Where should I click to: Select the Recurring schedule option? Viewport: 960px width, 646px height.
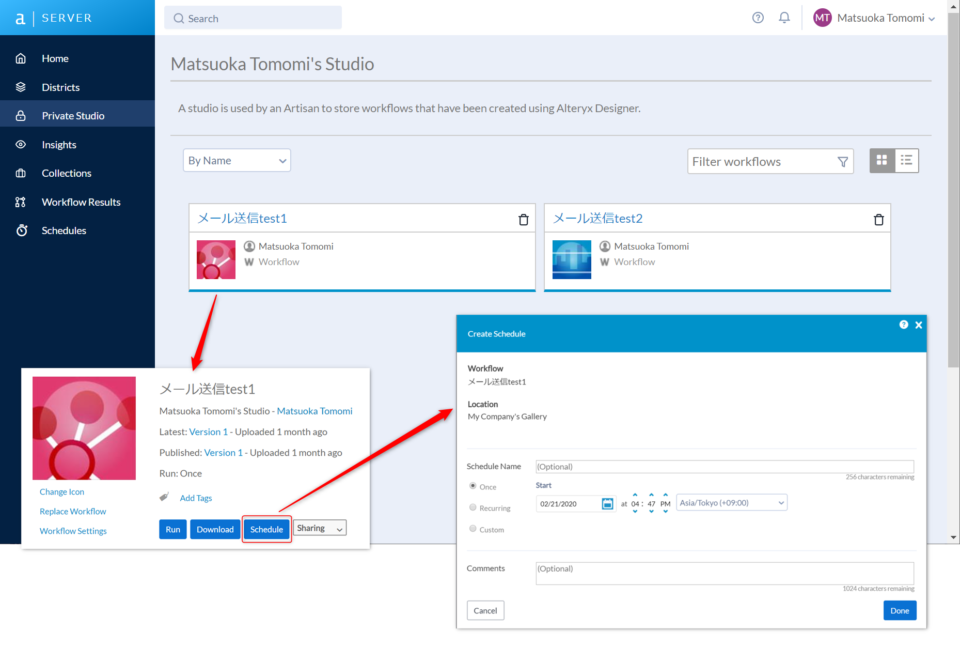pyautogui.click(x=473, y=508)
